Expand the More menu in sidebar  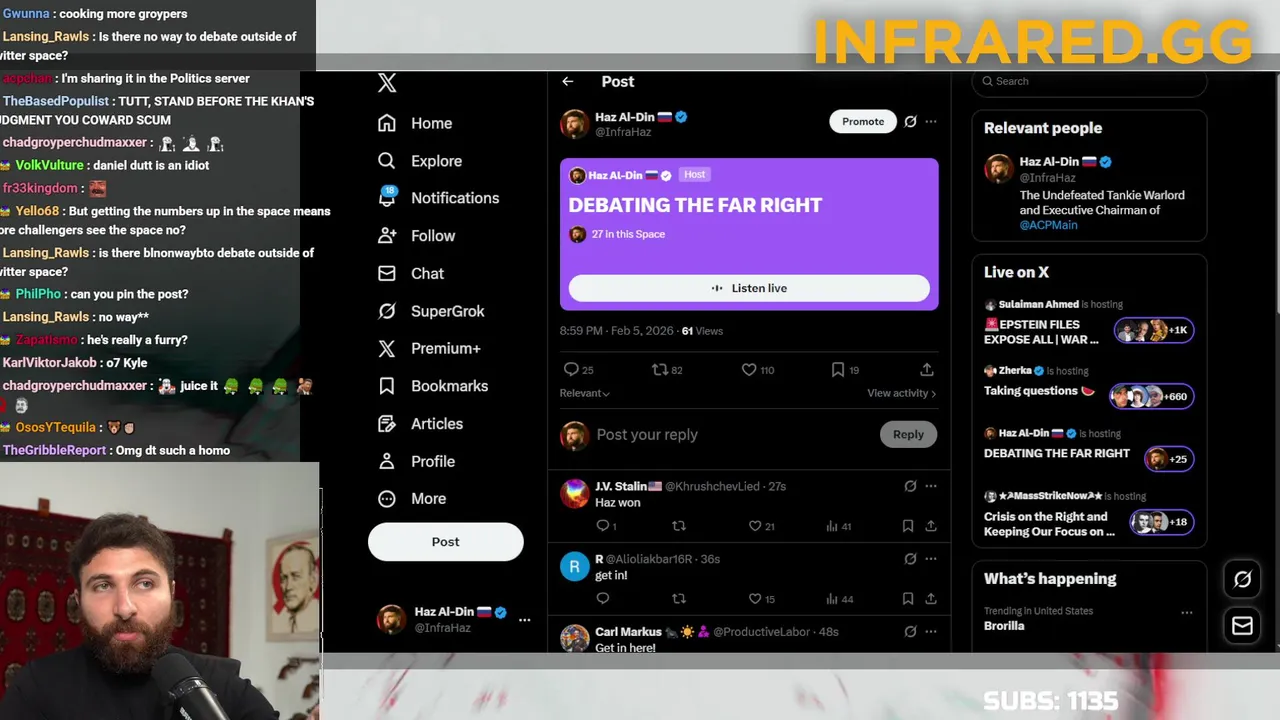tap(412, 498)
